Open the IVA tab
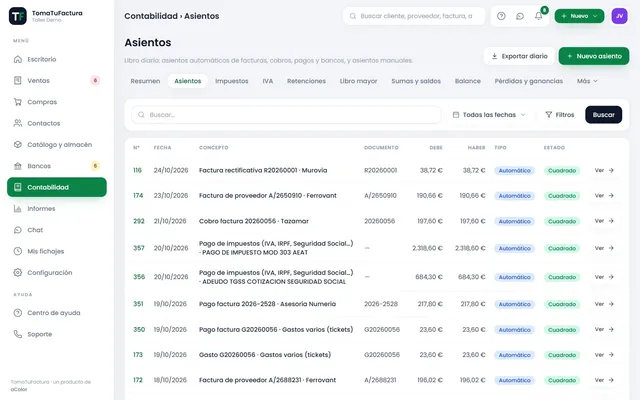640x400 pixels. coord(268,81)
